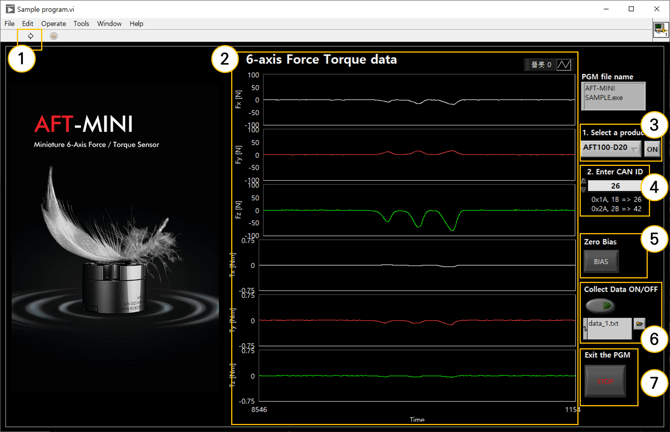Open the file browse folder icon

640,325
